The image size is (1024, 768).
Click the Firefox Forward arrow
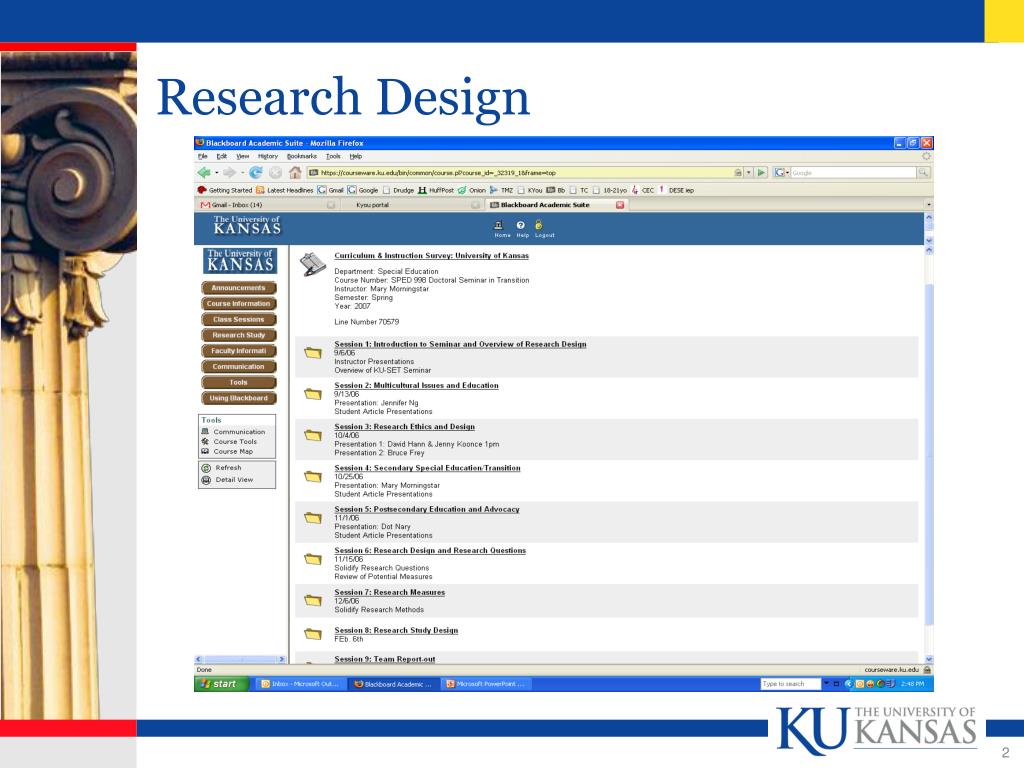229,172
